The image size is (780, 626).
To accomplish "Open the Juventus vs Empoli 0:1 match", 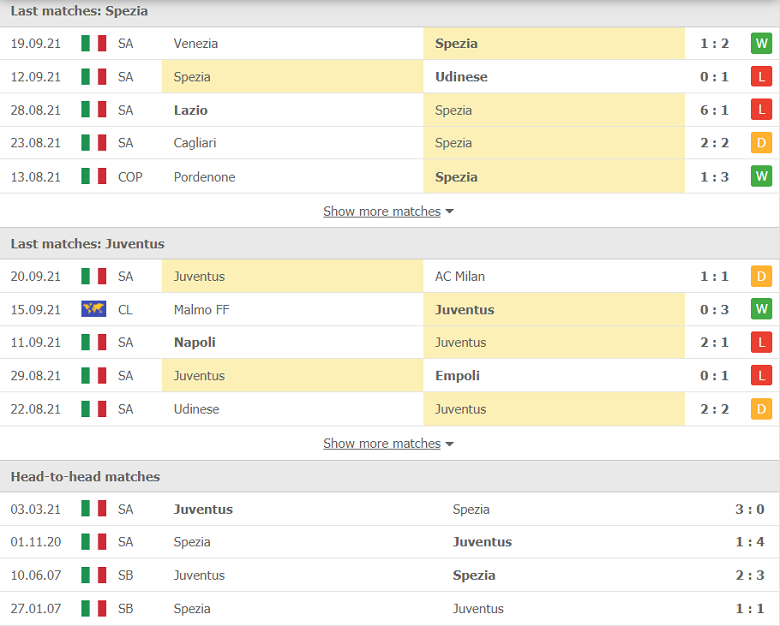I will coord(390,376).
